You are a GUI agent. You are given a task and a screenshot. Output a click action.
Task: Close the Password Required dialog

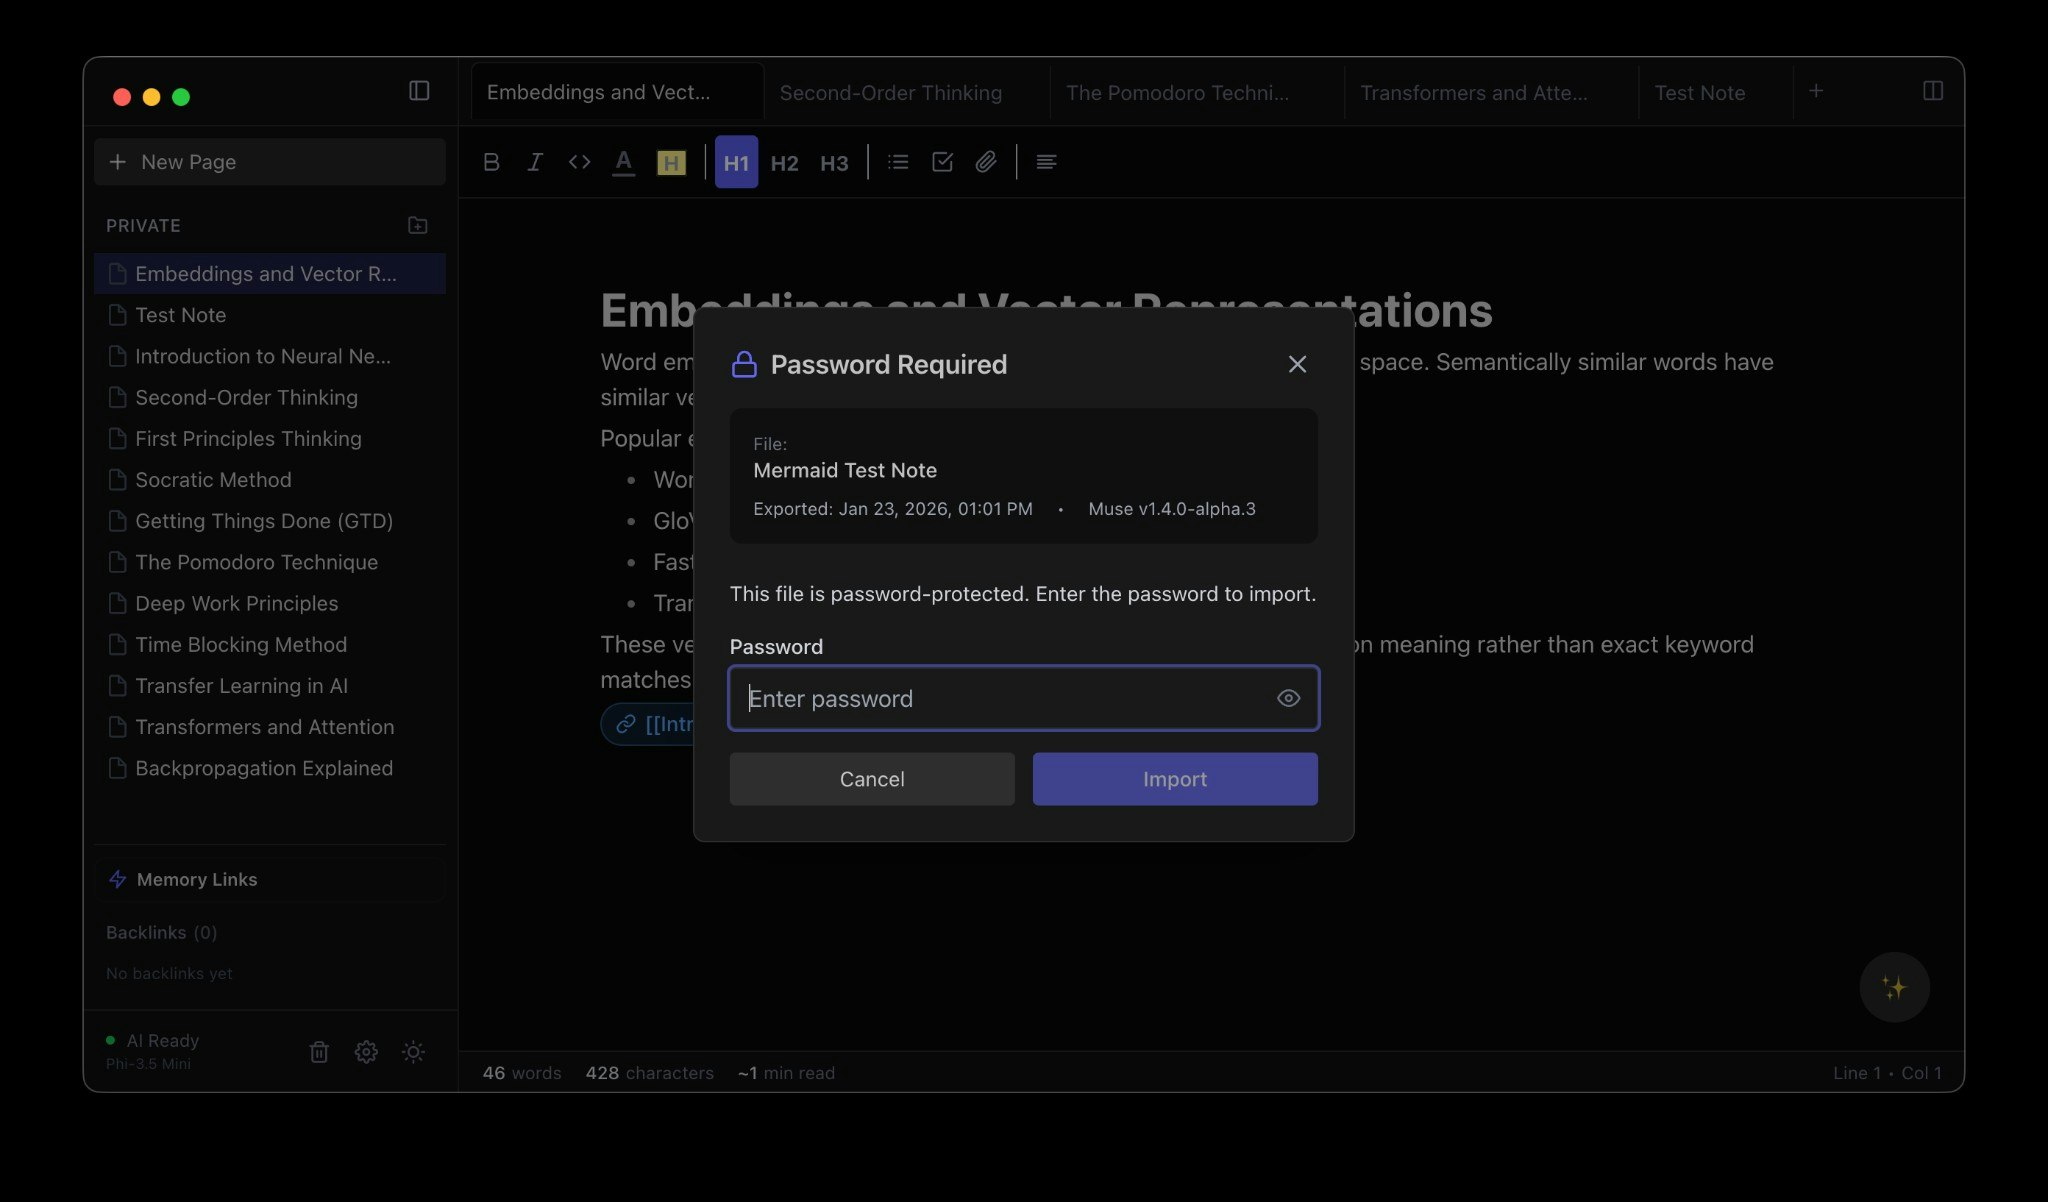point(1297,364)
